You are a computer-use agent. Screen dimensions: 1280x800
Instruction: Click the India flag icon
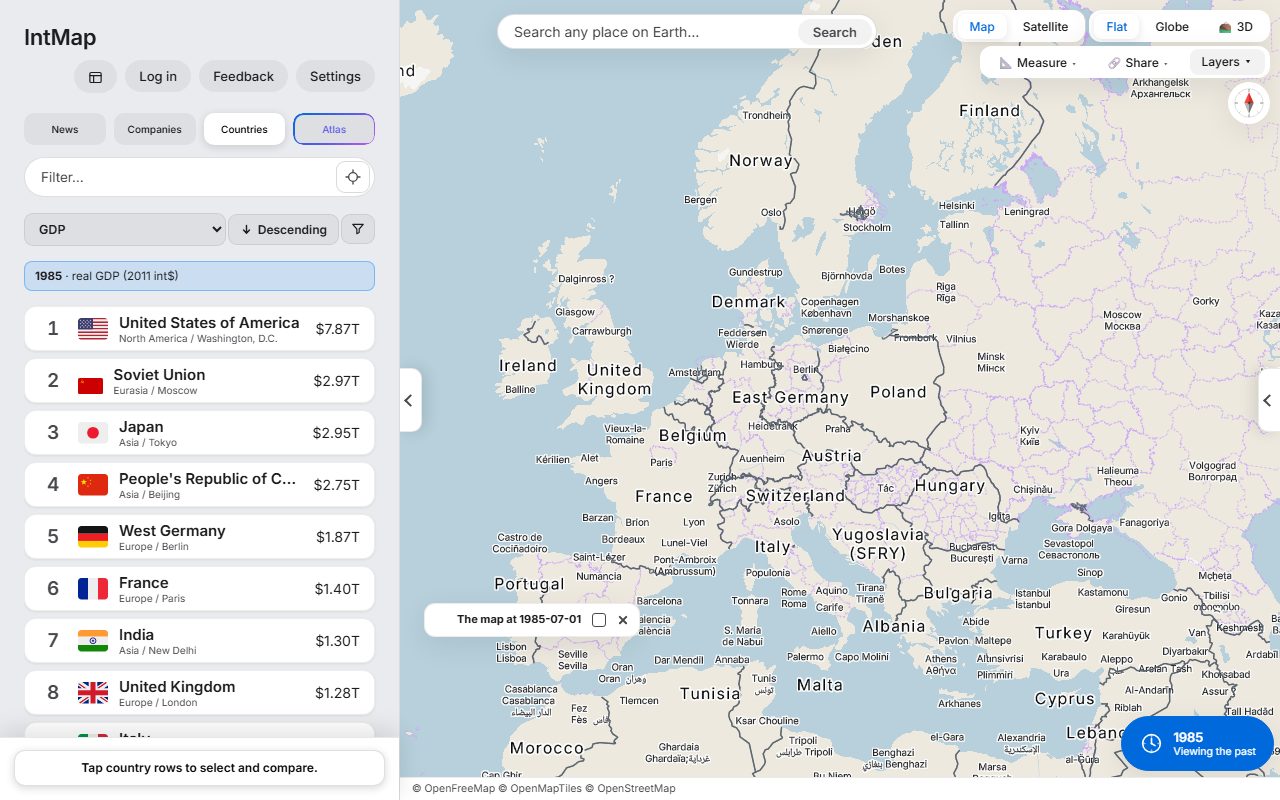coord(93,641)
